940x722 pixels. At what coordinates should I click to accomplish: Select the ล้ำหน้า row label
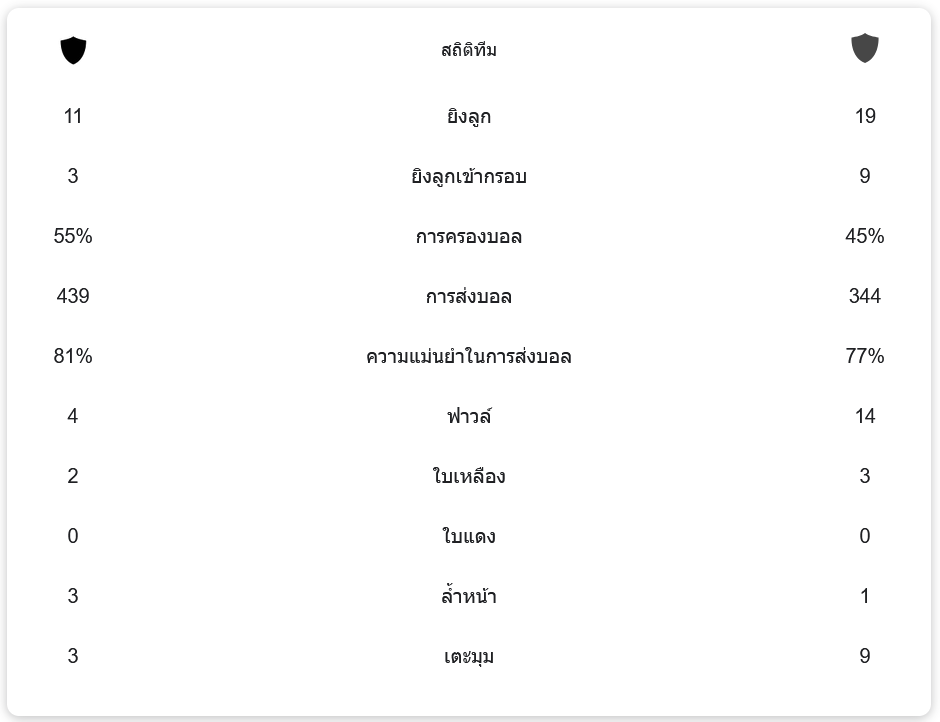[469, 595]
